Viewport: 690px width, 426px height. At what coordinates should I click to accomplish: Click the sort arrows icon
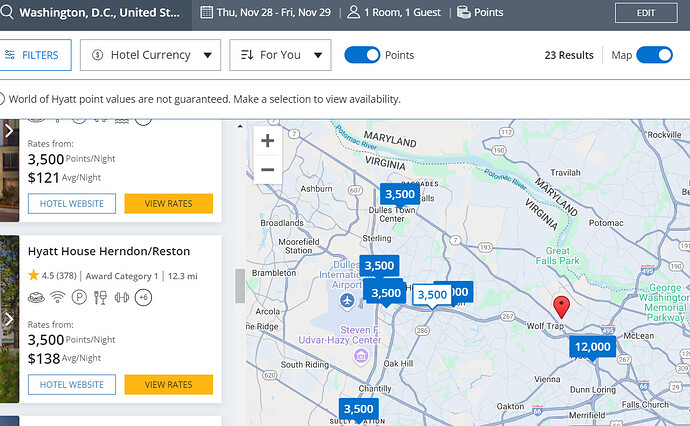247,55
